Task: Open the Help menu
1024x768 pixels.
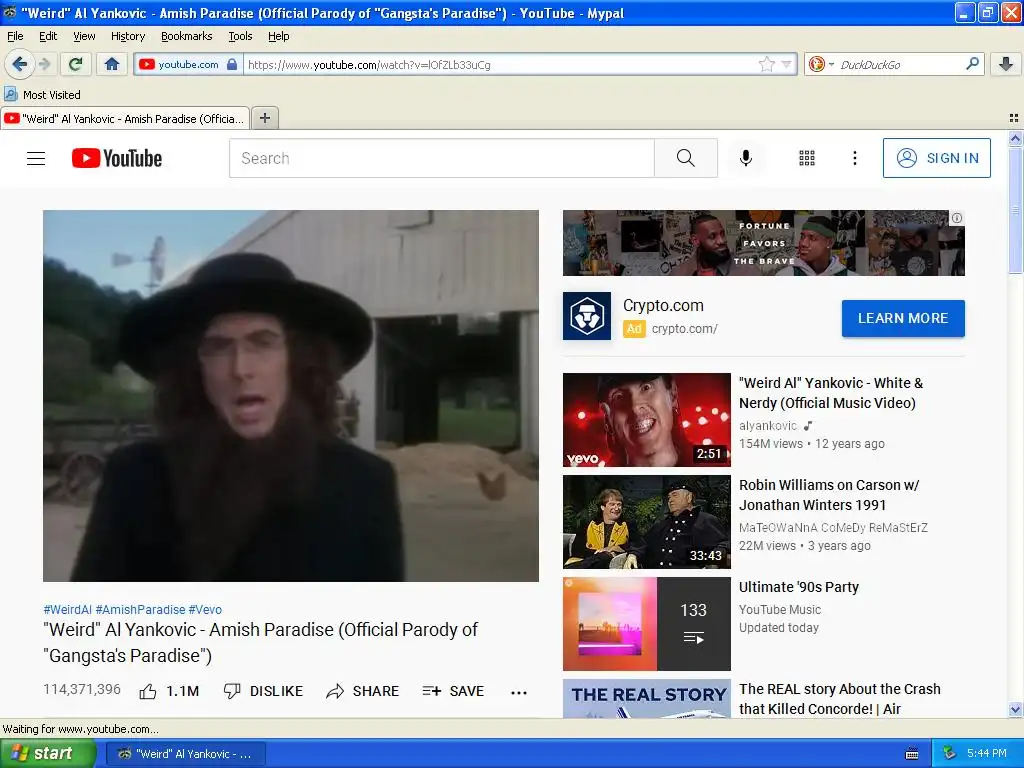Action: point(278,36)
